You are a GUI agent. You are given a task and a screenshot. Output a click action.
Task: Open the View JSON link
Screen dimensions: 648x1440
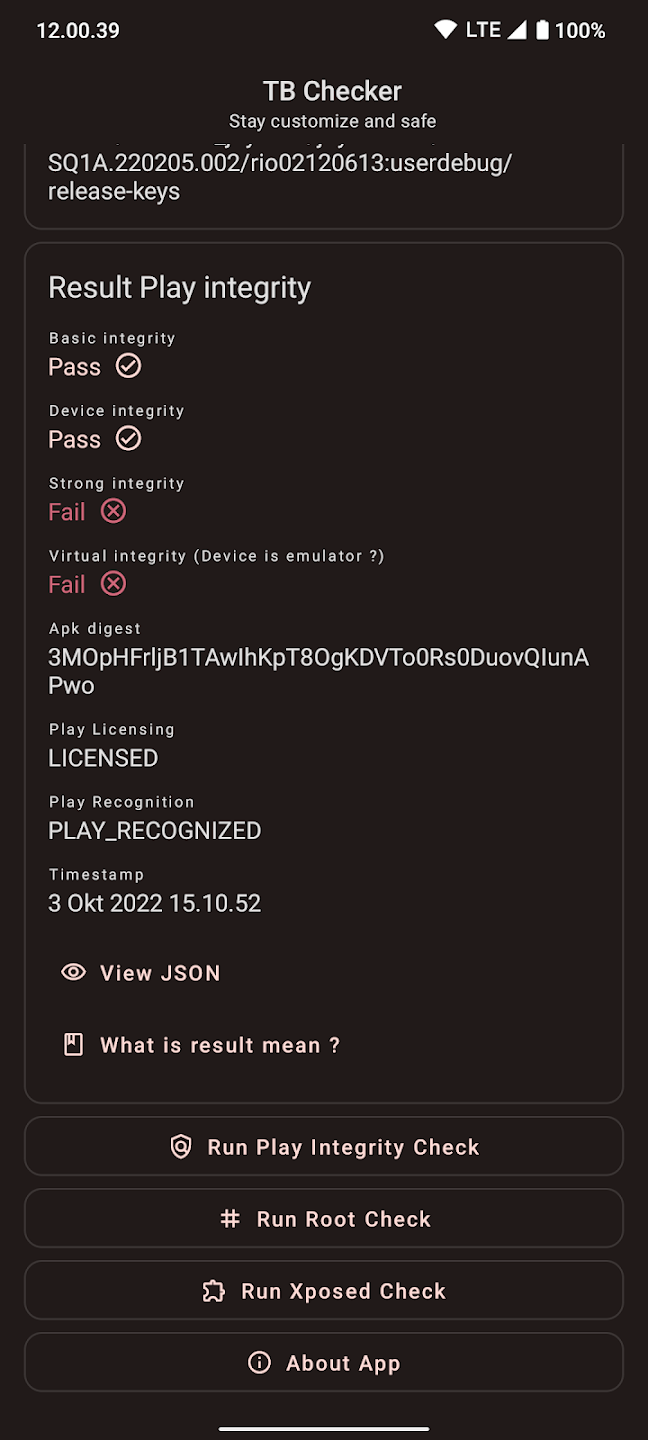coord(160,973)
